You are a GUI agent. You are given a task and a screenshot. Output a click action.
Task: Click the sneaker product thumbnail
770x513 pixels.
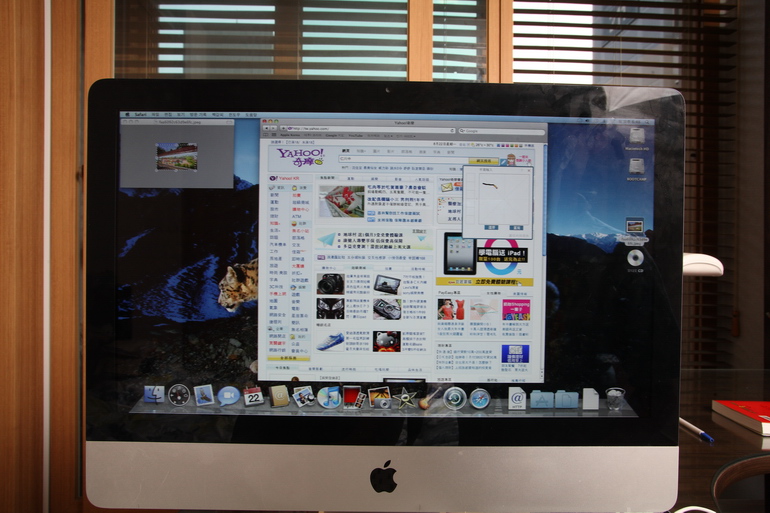(330, 341)
